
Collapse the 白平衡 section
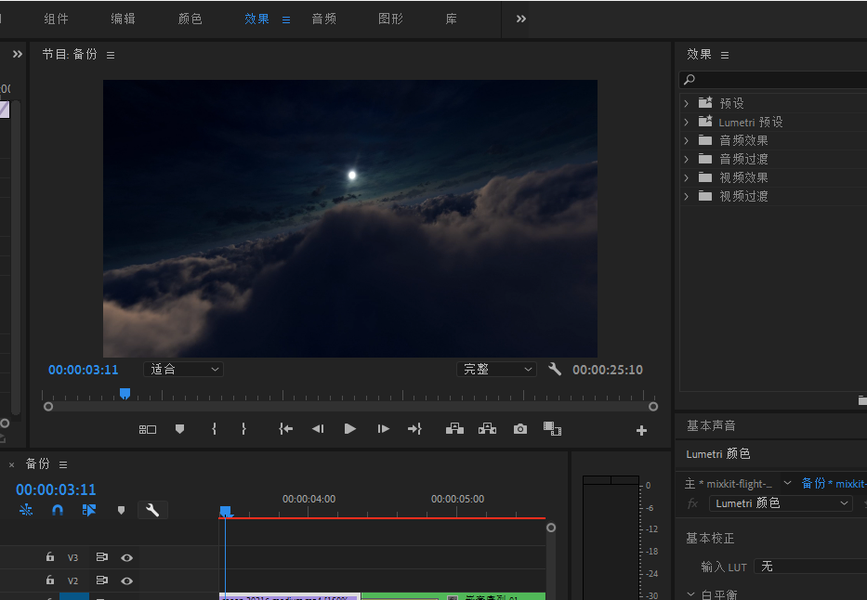[691, 594]
